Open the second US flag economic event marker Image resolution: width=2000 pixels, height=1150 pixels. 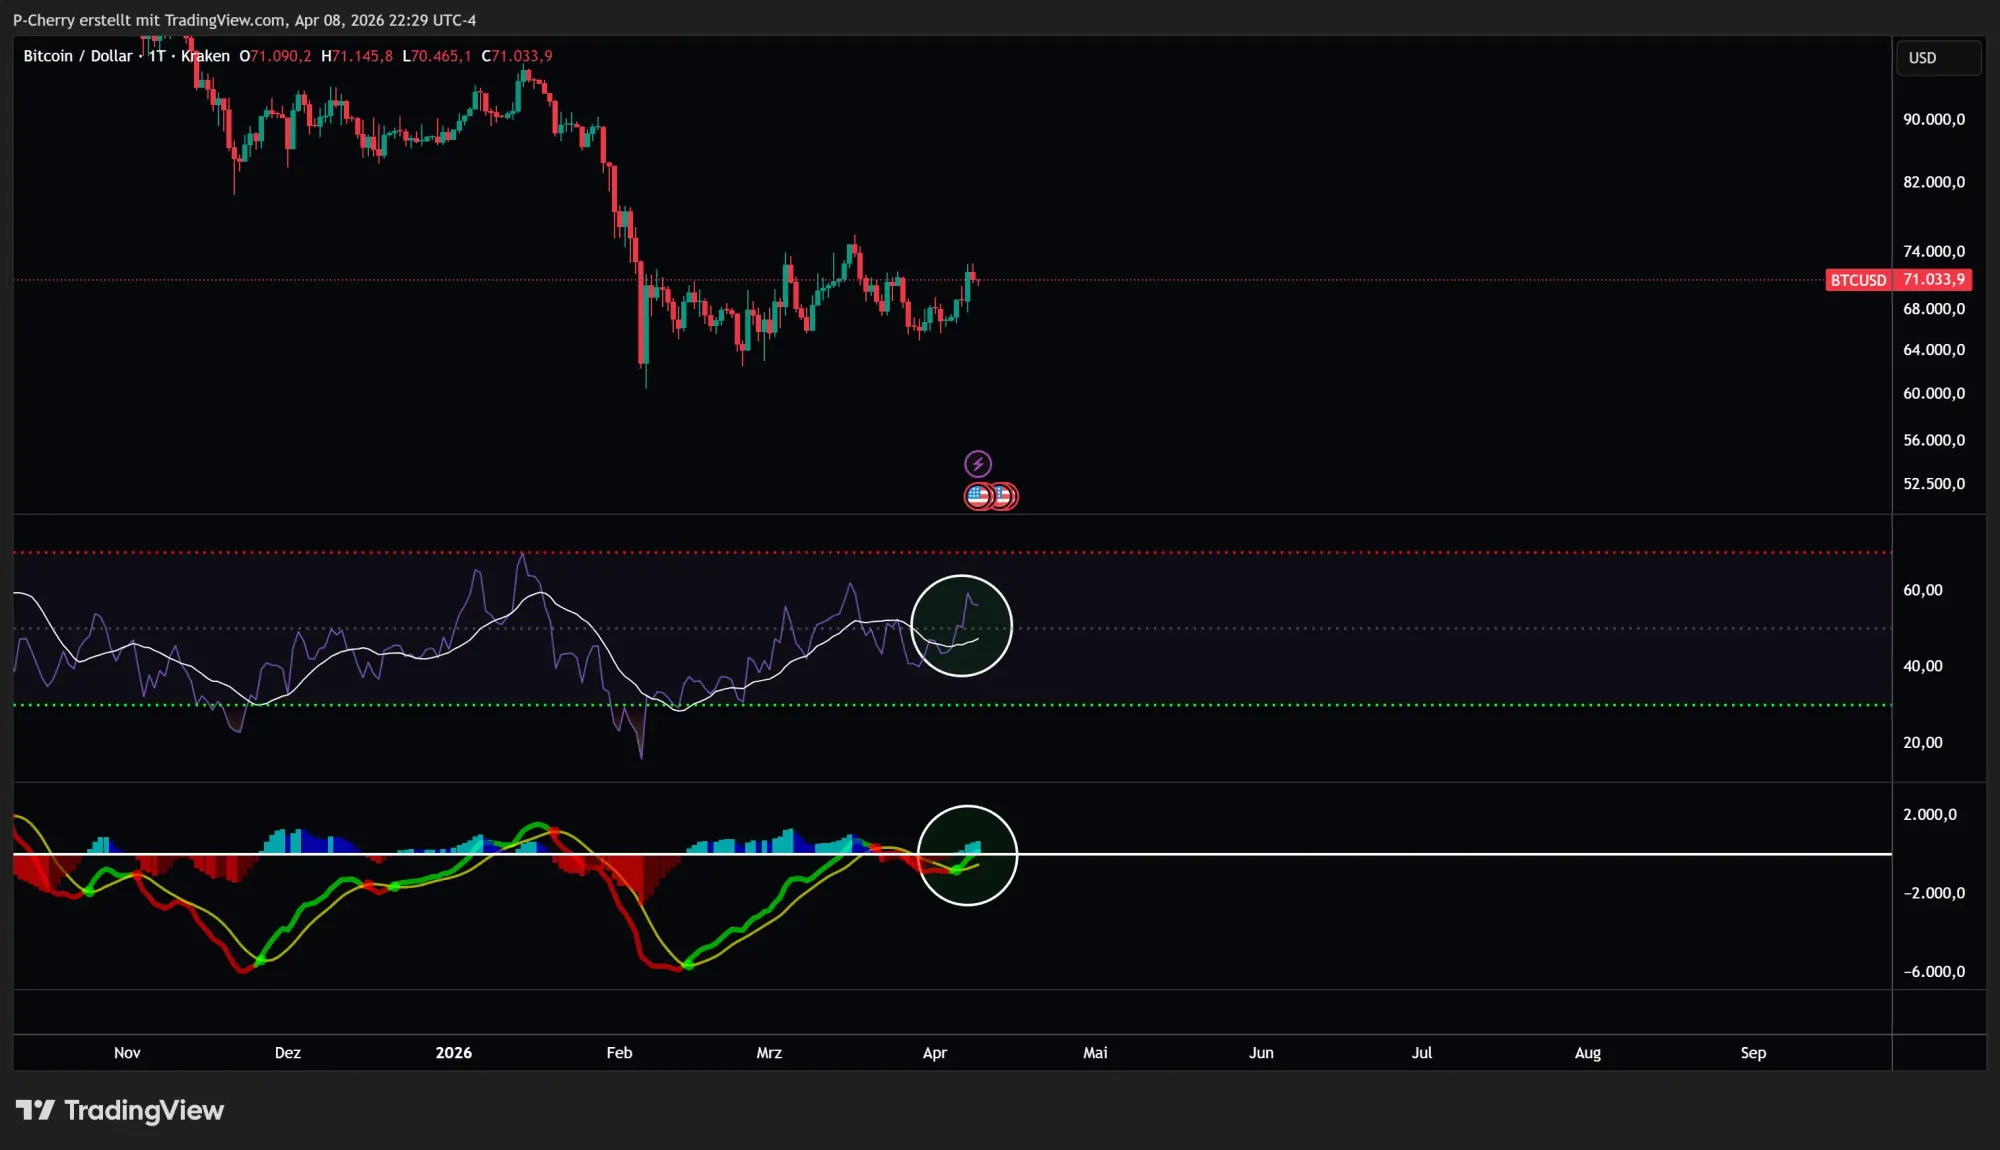(x=1006, y=495)
